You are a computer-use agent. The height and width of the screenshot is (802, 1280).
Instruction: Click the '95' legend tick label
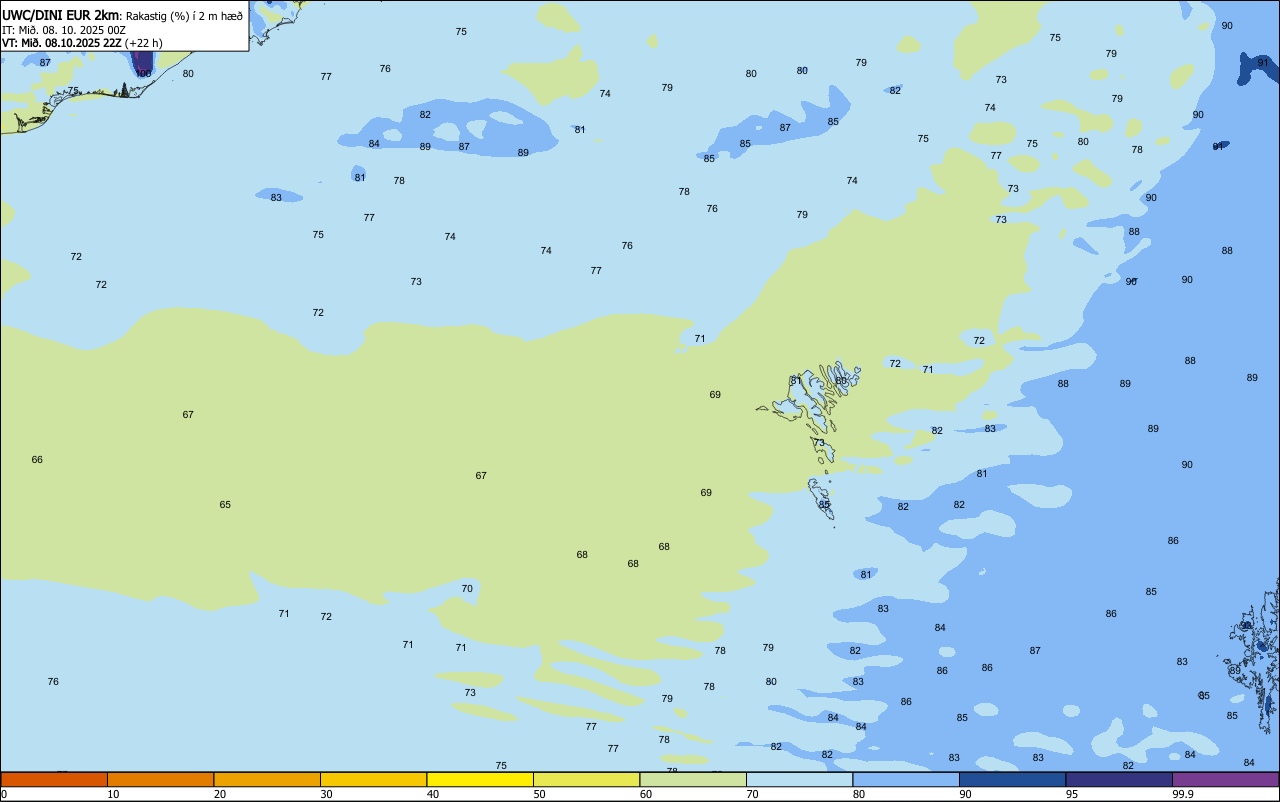click(1072, 794)
